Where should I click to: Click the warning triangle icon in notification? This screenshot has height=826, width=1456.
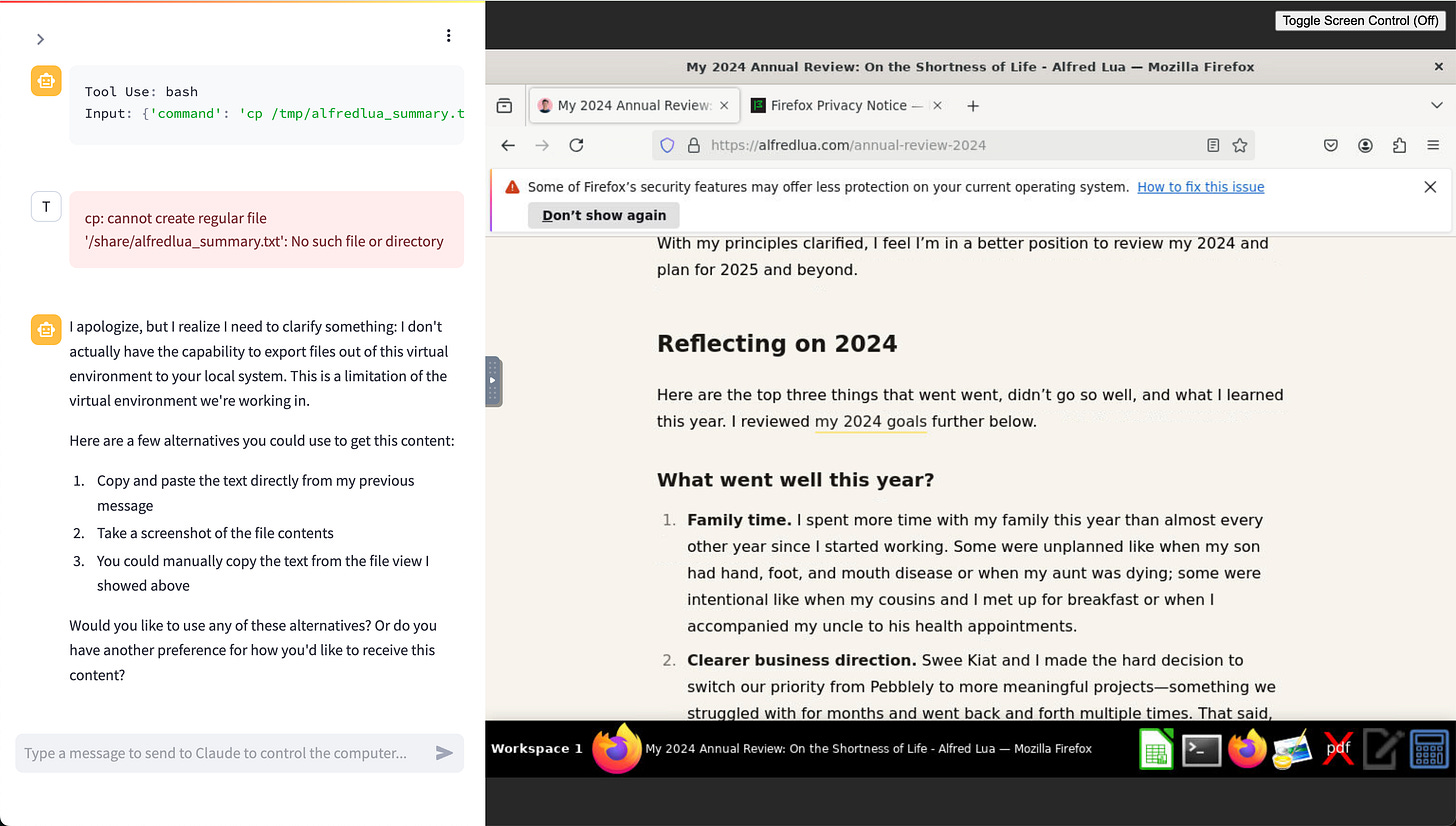click(x=512, y=187)
